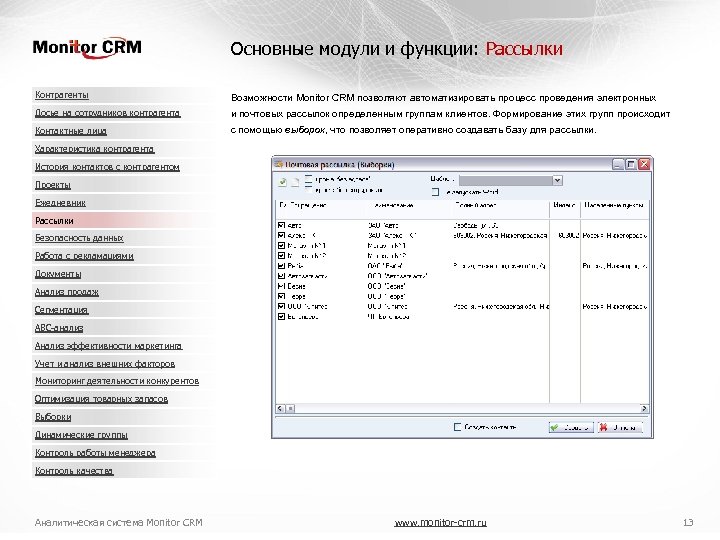The image size is (720, 540).
Task: Click the green check-all icon in dialog toolbar
Action: pos(282,182)
